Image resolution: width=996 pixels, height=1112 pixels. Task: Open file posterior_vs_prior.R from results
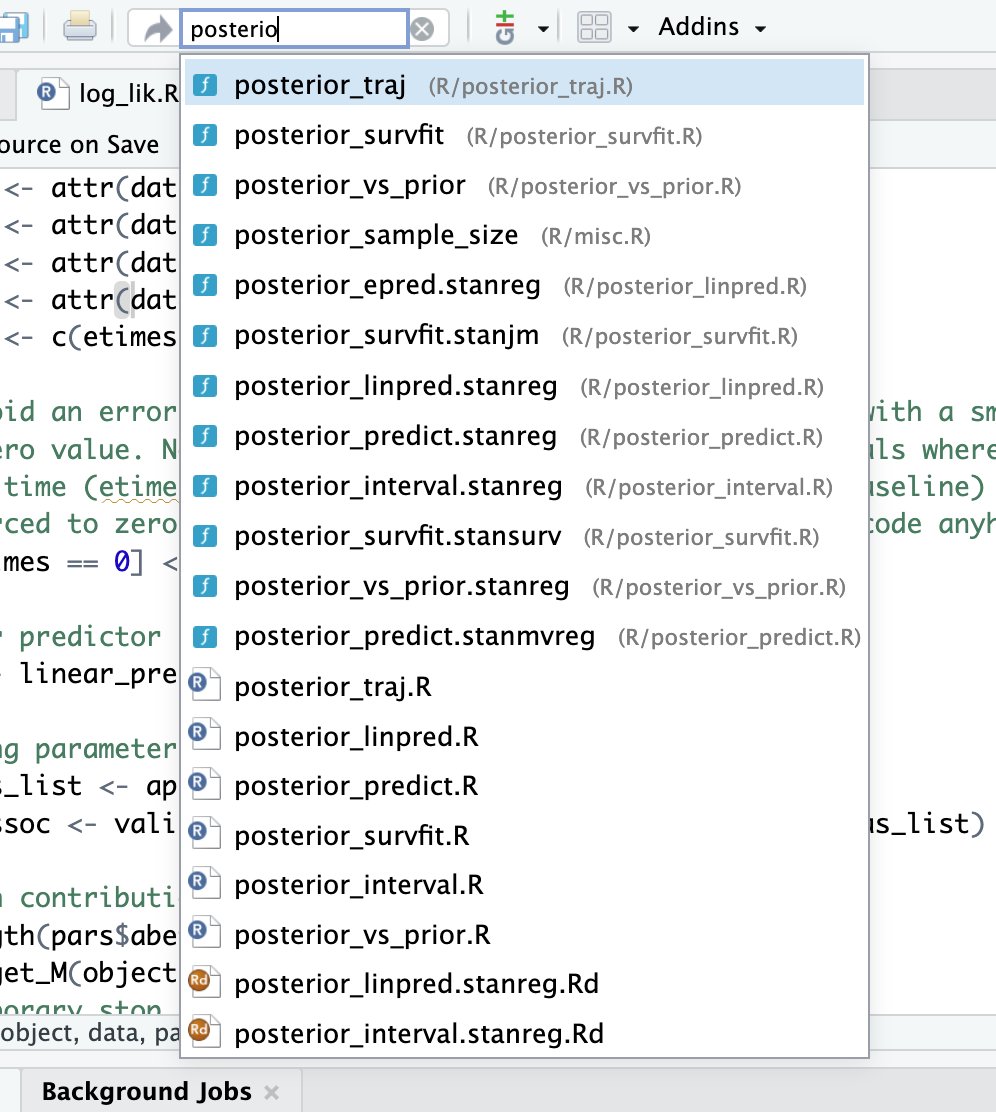(524, 935)
